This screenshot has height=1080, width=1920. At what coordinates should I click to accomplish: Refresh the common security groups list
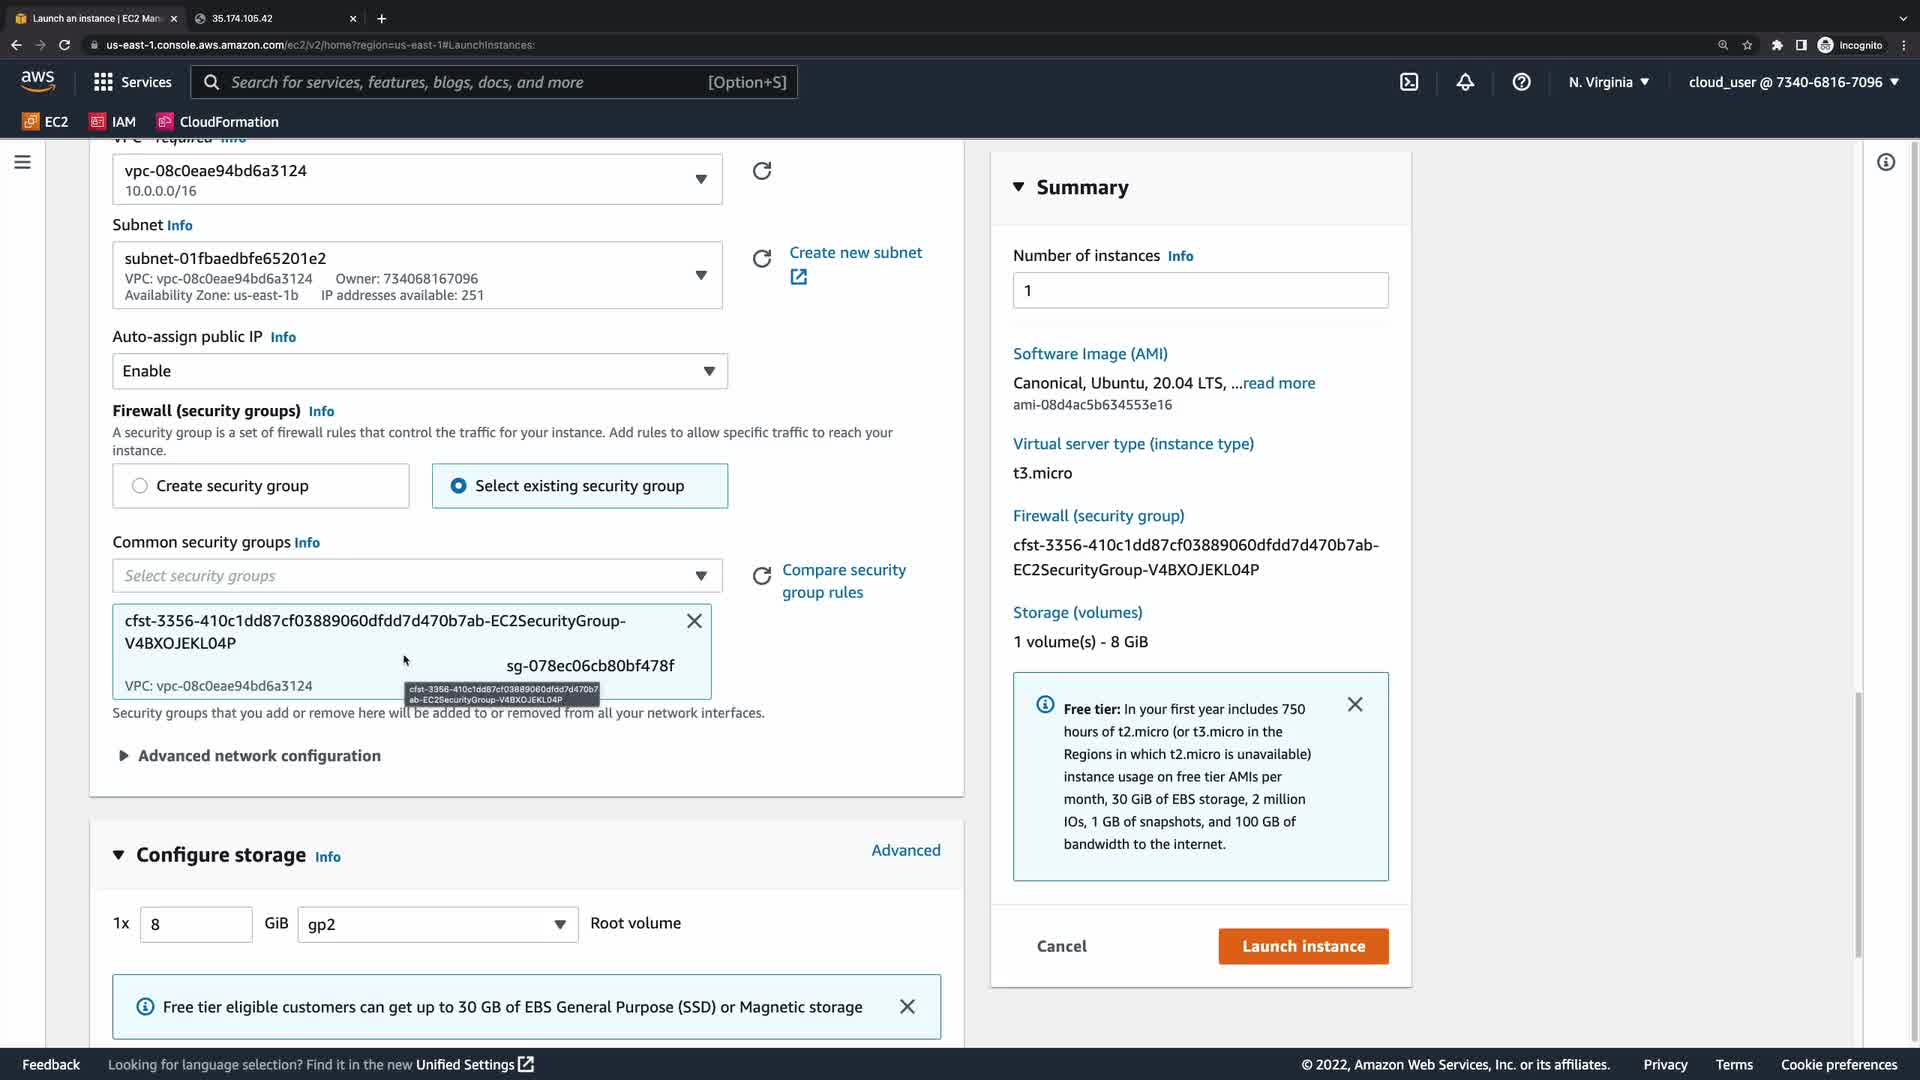(762, 576)
